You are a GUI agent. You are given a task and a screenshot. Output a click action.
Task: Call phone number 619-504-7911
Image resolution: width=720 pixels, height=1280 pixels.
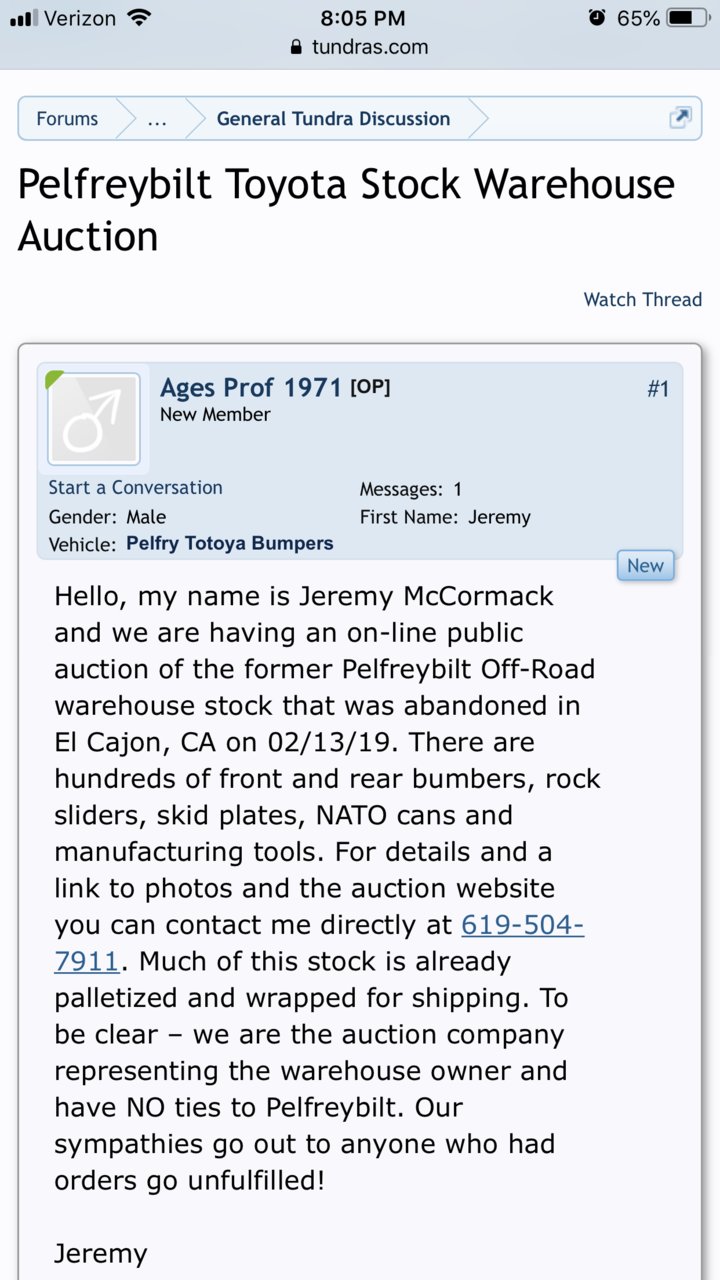[319, 943]
